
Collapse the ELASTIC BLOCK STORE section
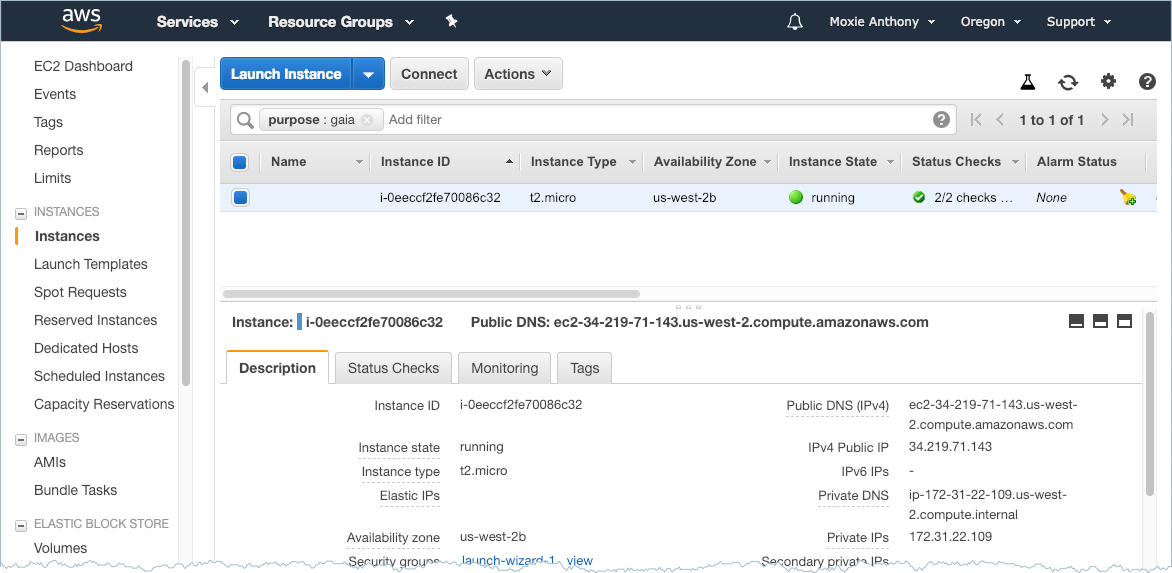22,525
